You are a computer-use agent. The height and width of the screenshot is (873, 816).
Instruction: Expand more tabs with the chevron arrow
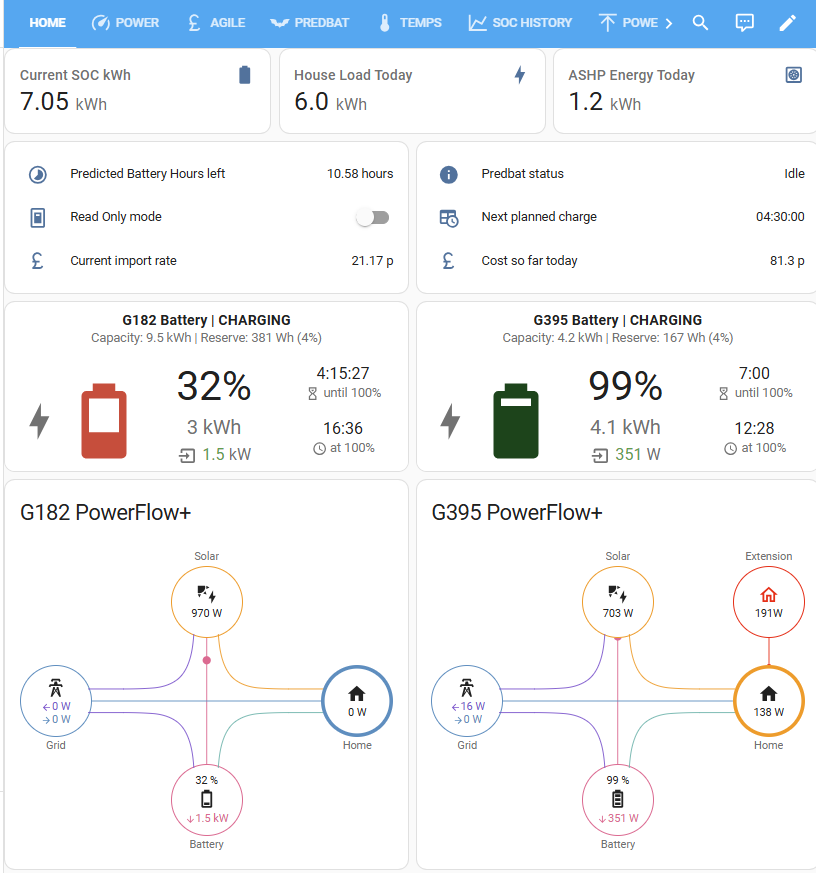[x=669, y=23]
